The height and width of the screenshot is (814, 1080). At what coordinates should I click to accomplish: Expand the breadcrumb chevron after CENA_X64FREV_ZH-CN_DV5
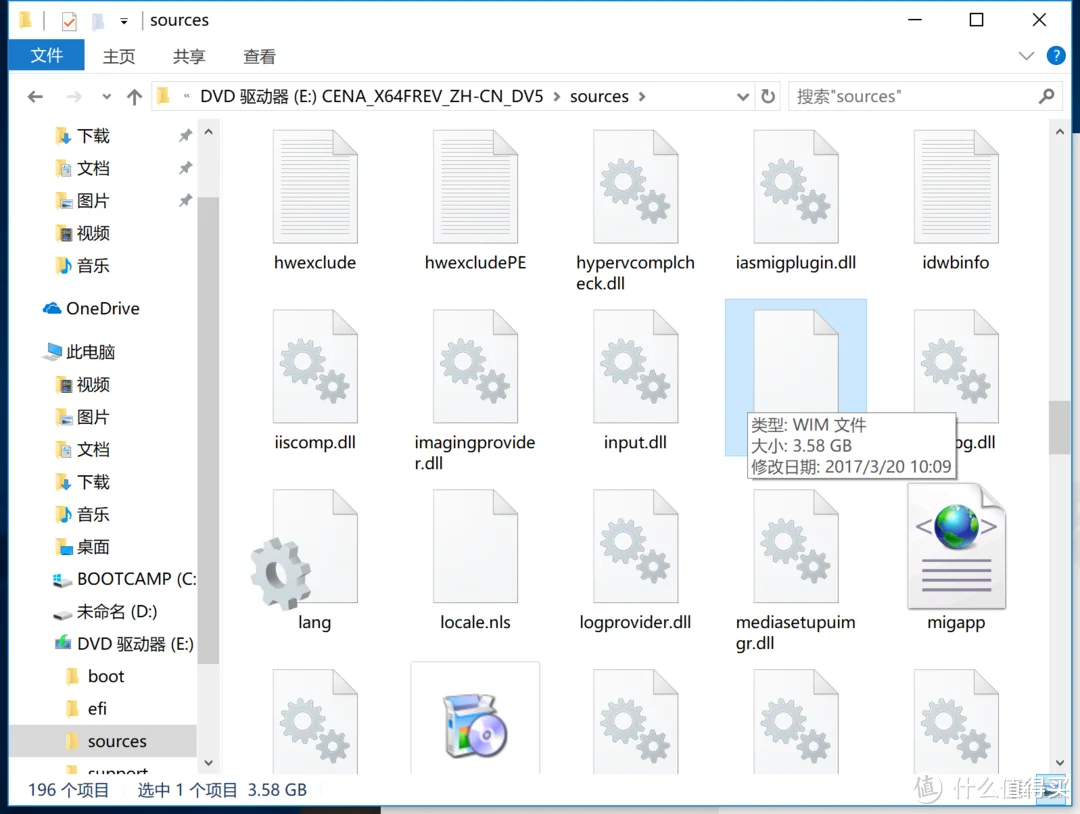coord(557,96)
